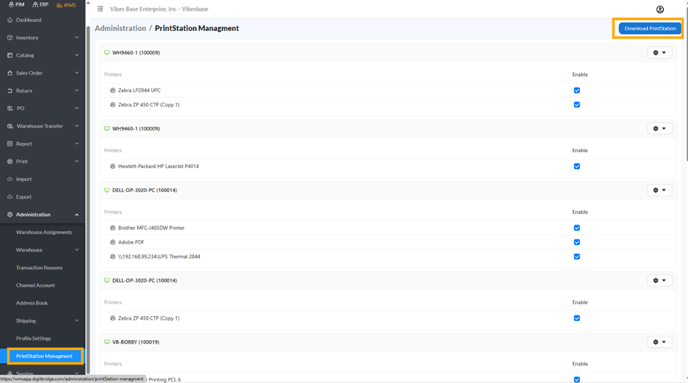Open Transaction Reasons submenu item
The image size is (688, 383).
(39, 268)
